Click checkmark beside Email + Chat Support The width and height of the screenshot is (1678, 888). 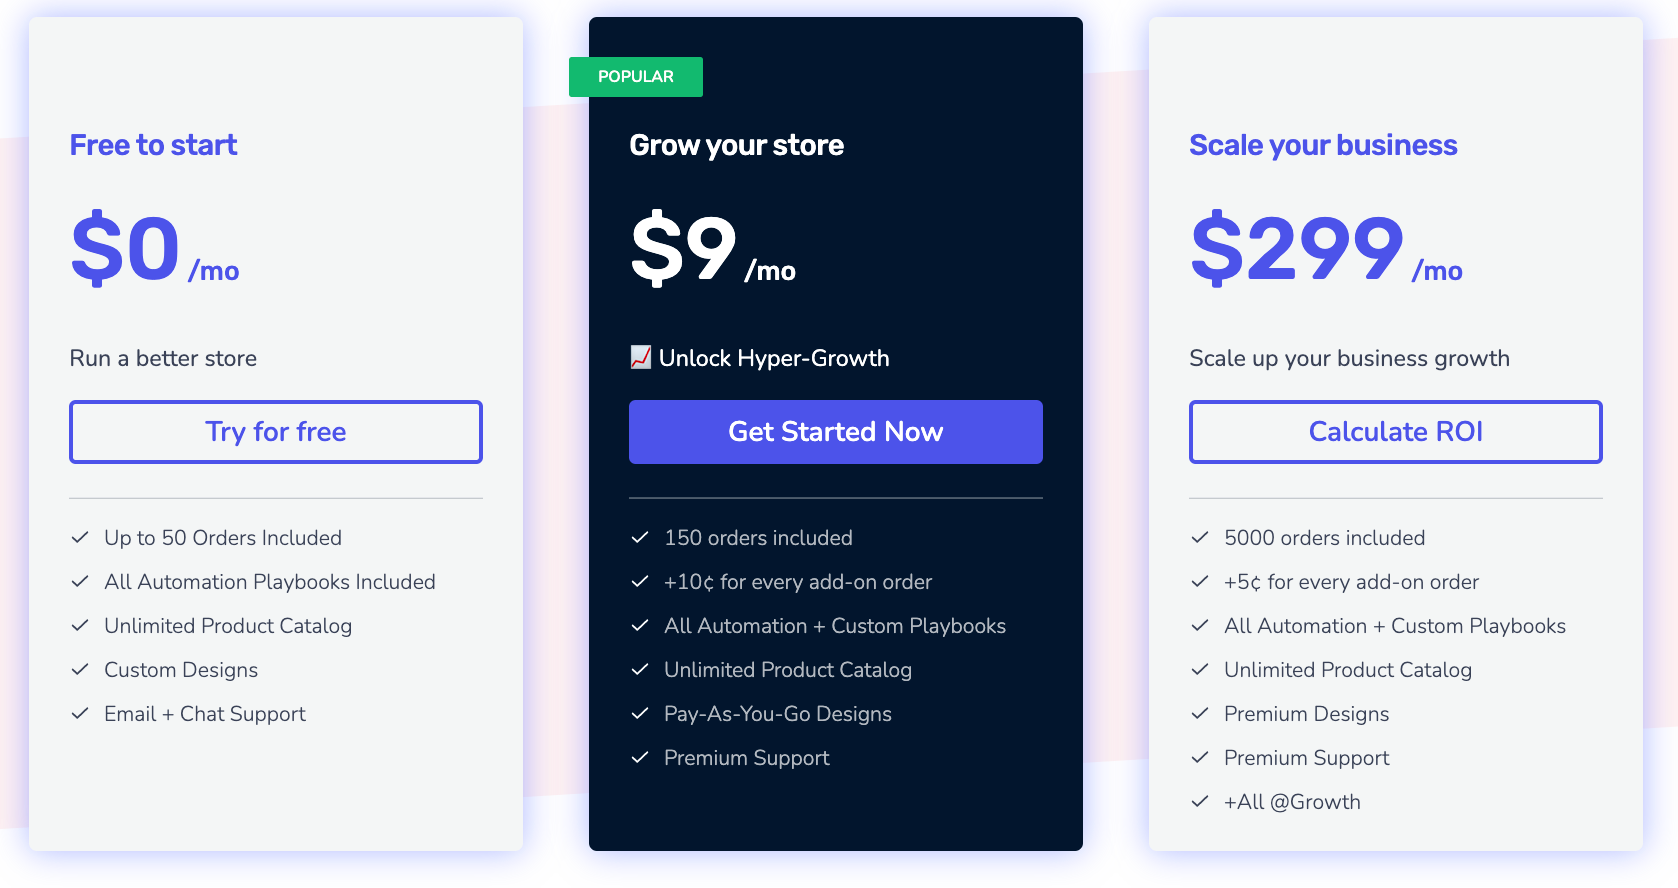(x=80, y=714)
